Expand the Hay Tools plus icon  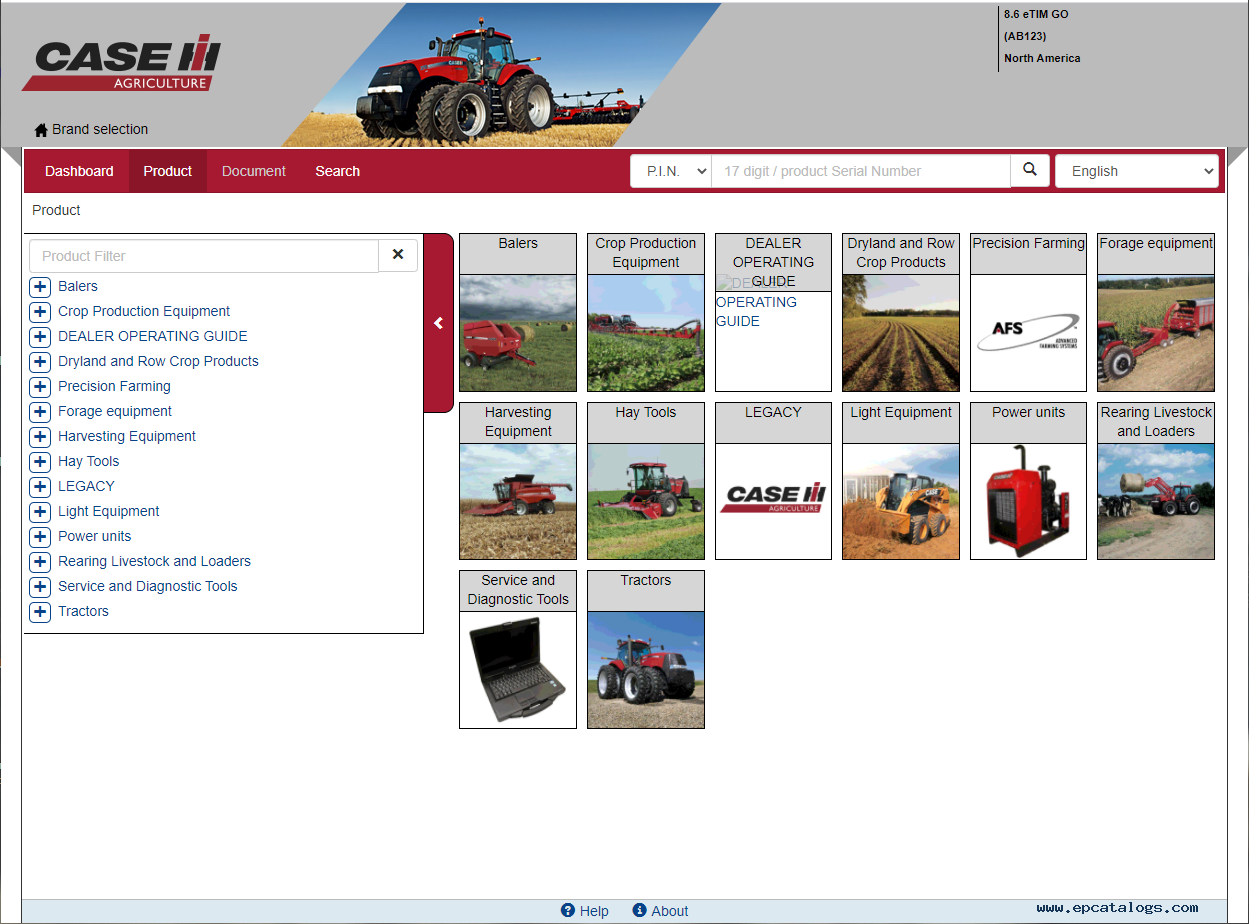tap(40, 461)
